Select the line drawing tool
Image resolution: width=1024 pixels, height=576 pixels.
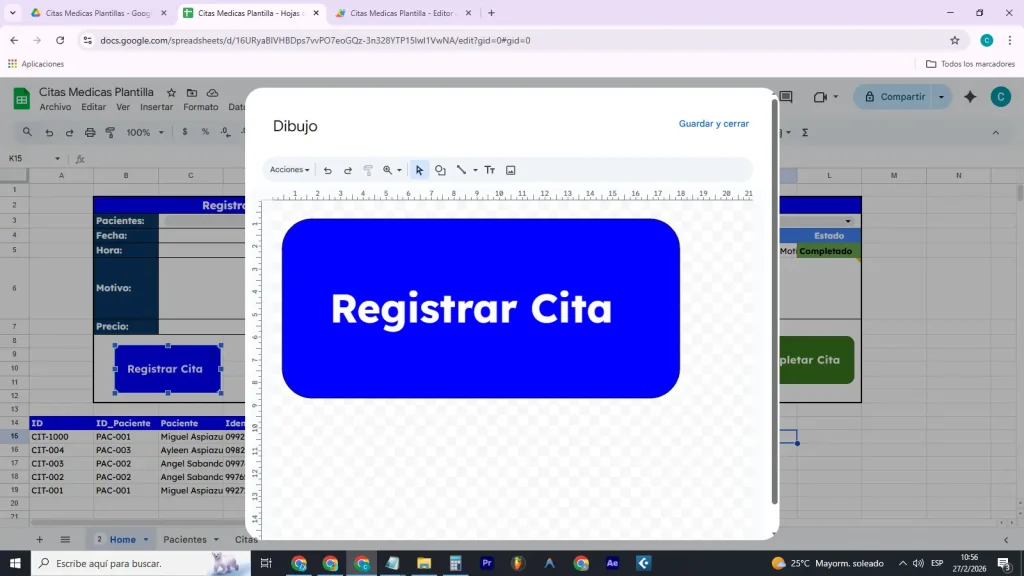460,170
